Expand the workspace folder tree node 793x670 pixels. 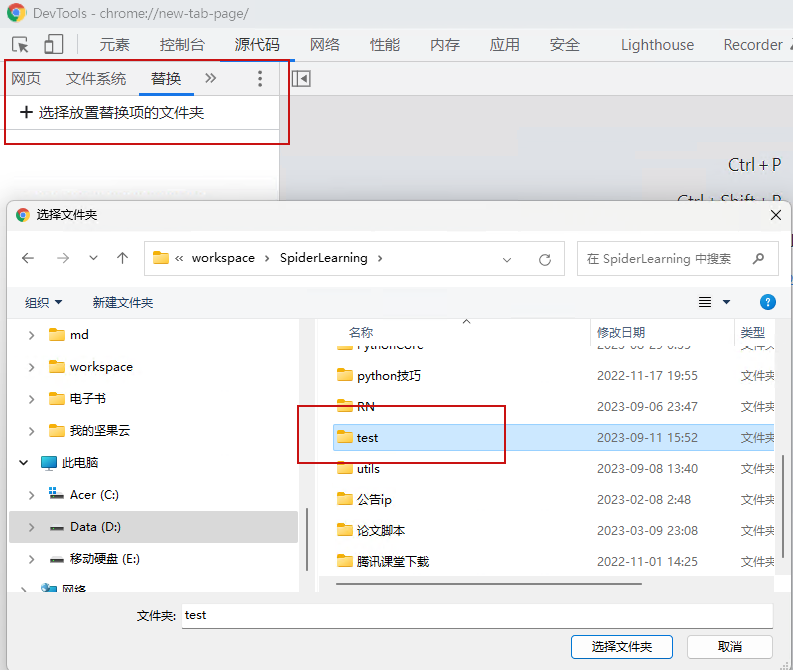pyautogui.click(x=32, y=367)
